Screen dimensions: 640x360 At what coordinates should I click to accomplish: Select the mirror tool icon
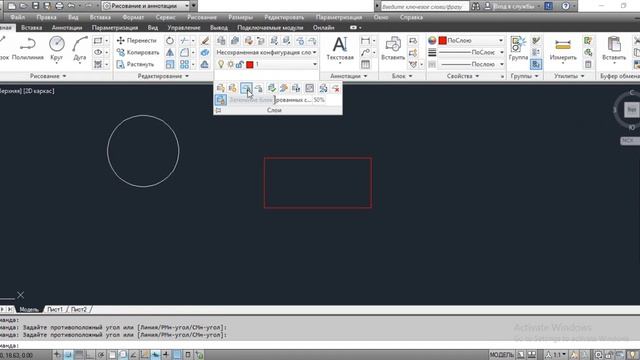(x=170, y=52)
